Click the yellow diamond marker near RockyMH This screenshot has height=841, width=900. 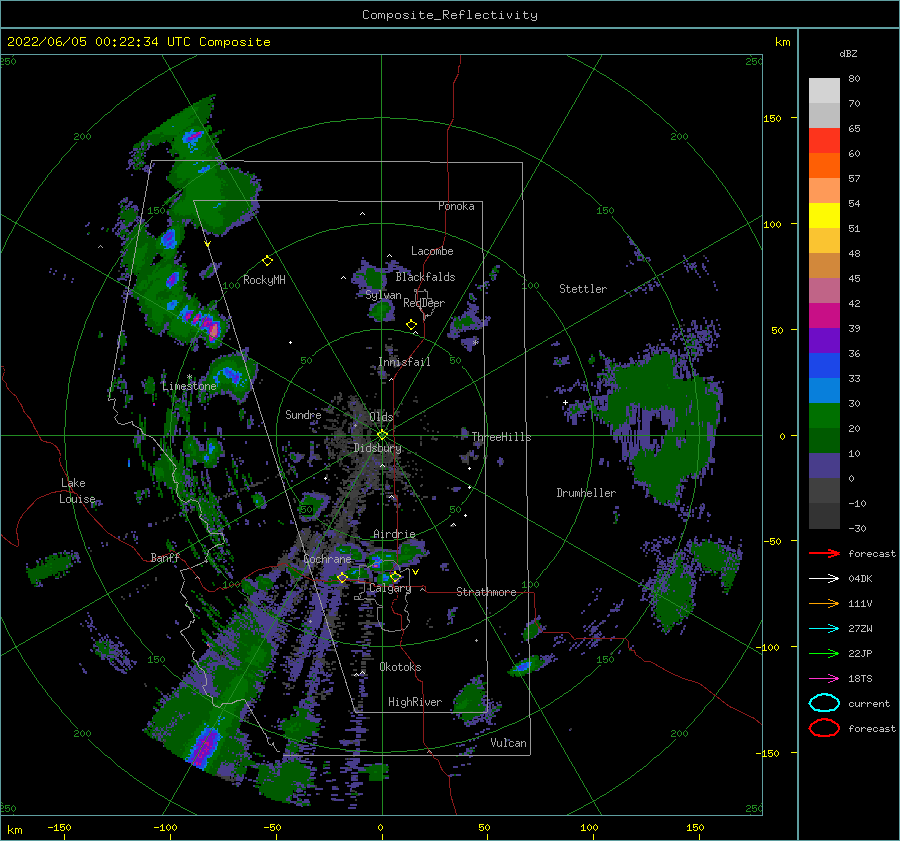tap(267, 261)
